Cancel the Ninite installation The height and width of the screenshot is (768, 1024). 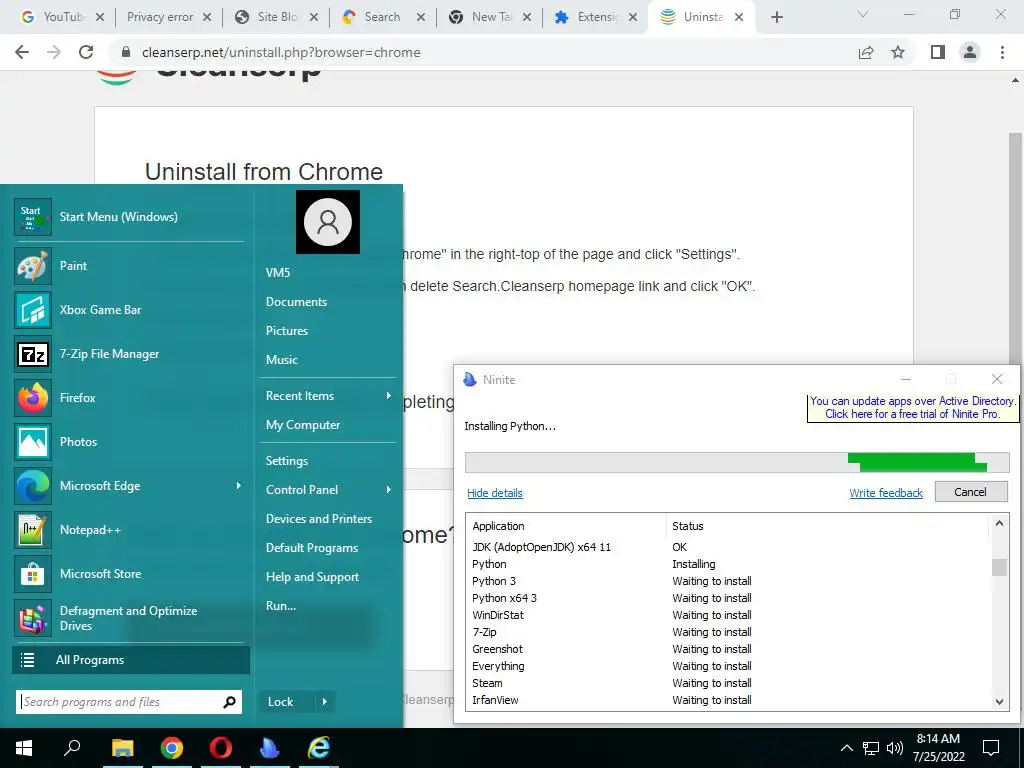[970, 492]
